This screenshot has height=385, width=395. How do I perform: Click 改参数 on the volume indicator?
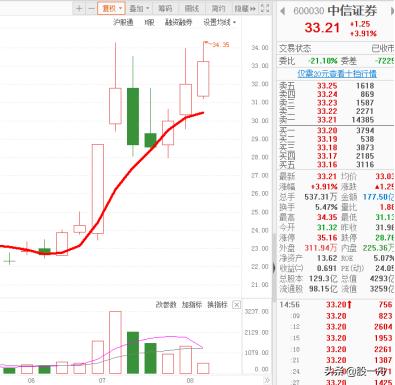tap(166, 304)
